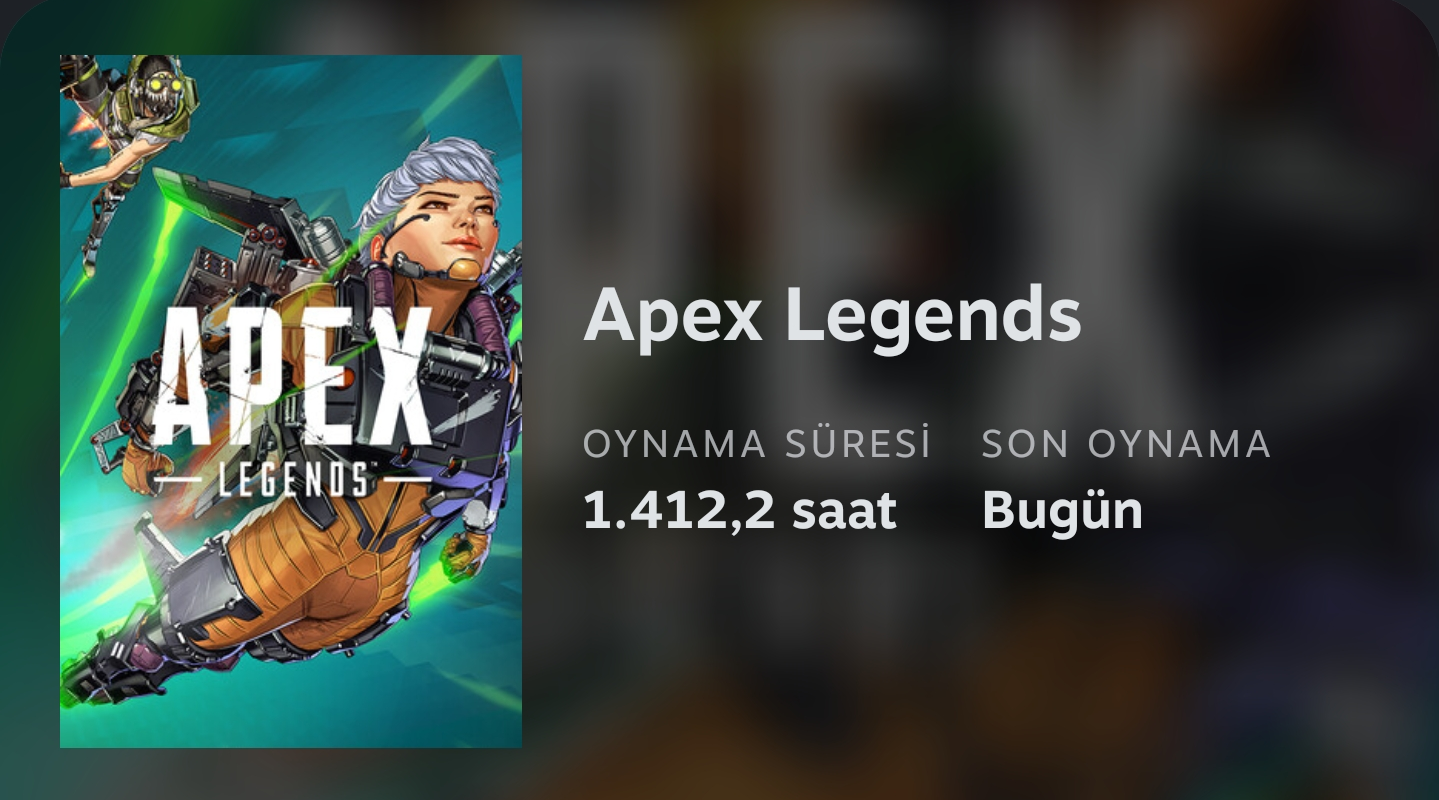
Task: Select the OYNAMA SÜRESİ label
Action: 757,444
